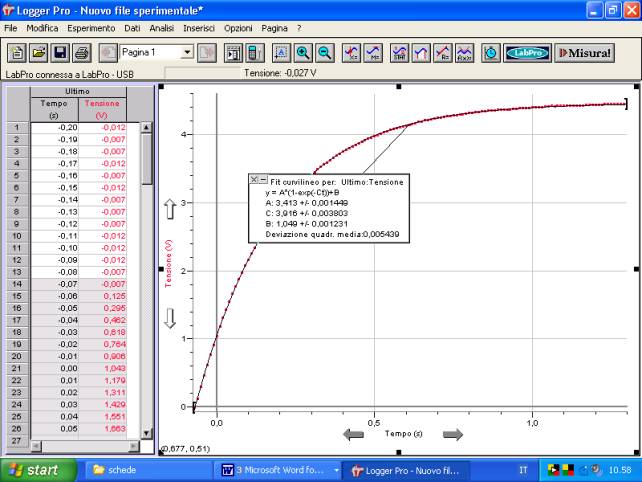The height and width of the screenshot is (482, 642).
Task: Click the Zoom In magnifier icon
Action: (x=303, y=53)
